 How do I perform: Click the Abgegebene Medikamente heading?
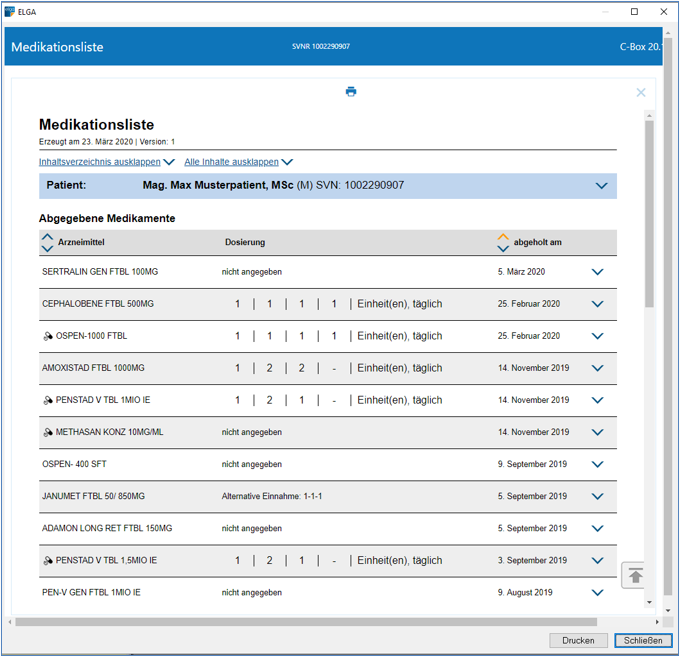click(x=107, y=218)
